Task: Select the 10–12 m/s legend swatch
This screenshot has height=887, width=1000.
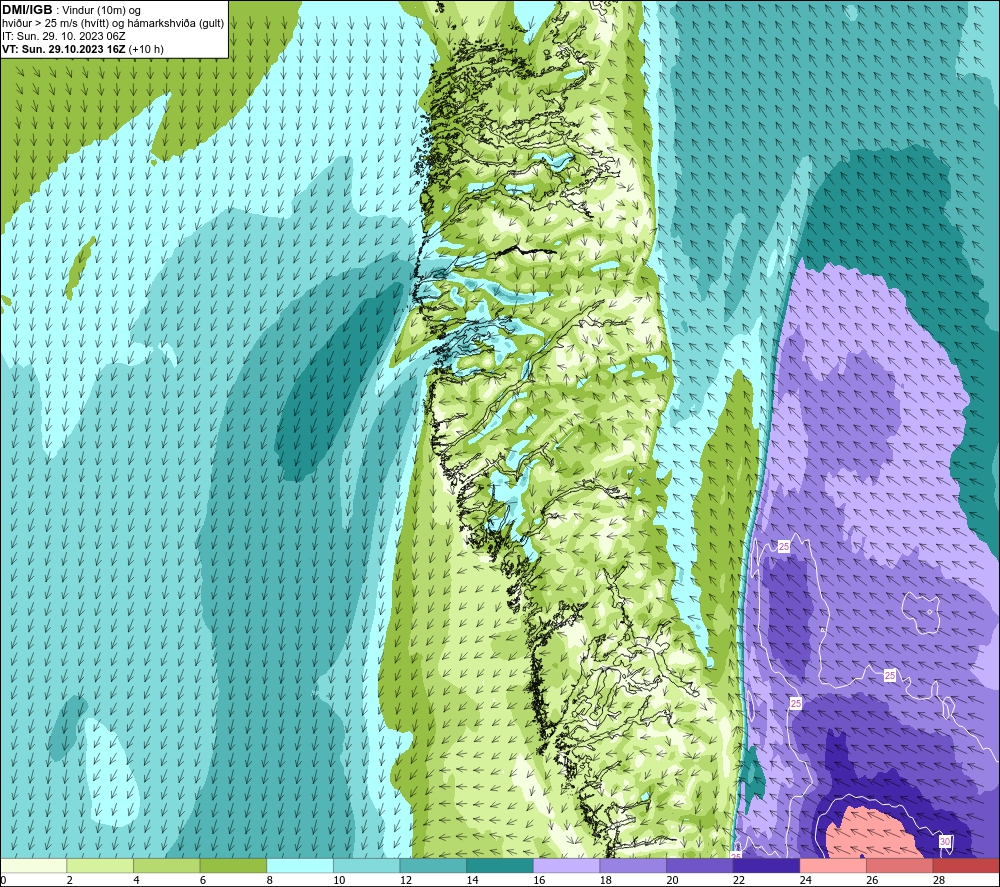Action: click(366, 865)
